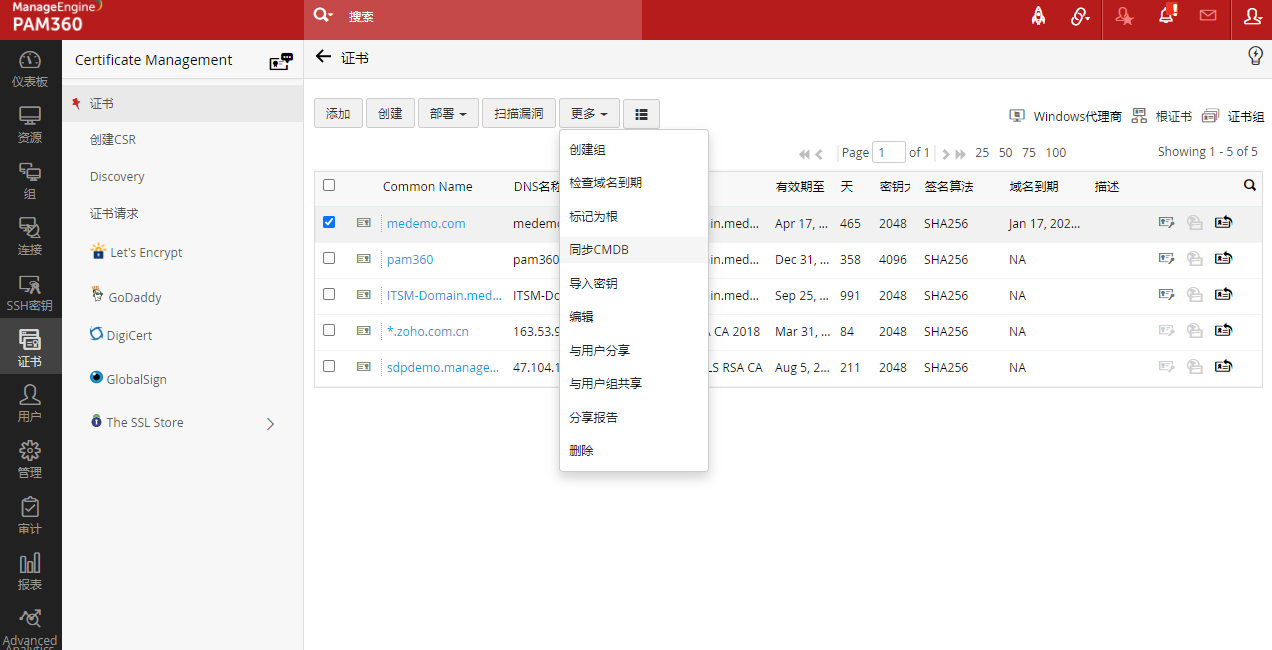Open the mail envelope icon in header
This screenshot has height=650, width=1272.
point(1208,15)
